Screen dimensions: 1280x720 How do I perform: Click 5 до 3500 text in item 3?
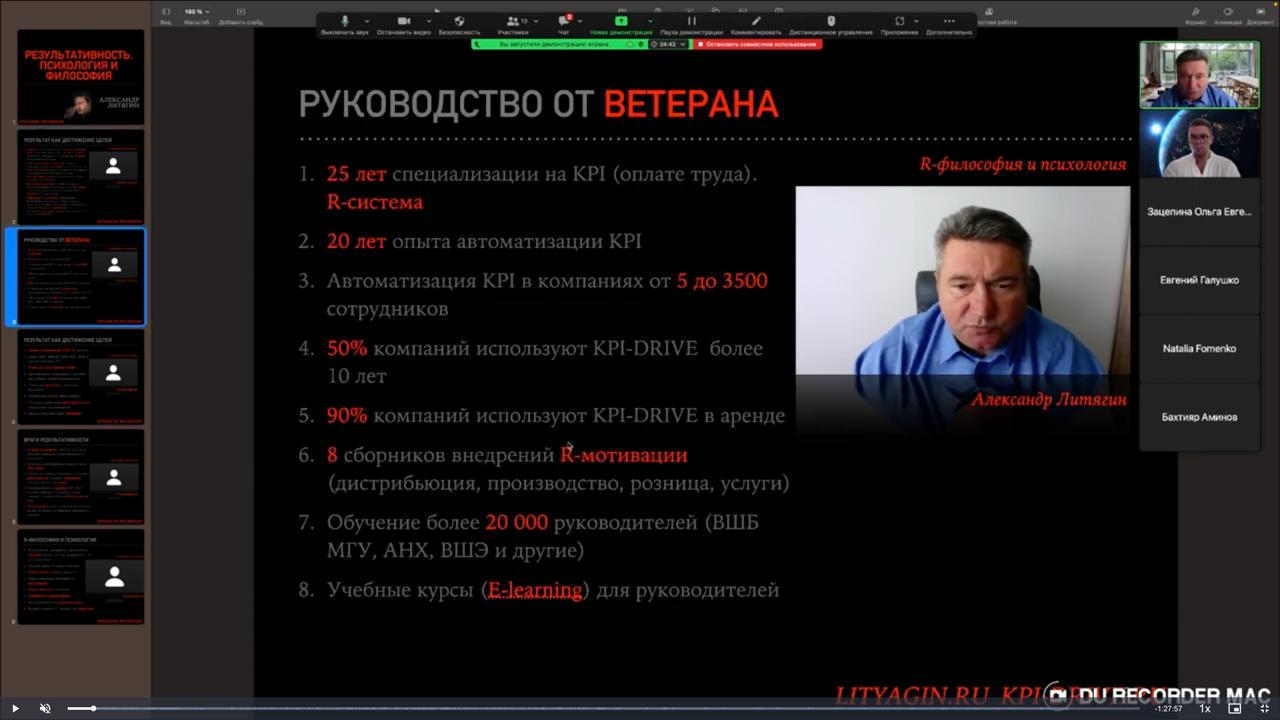(722, 281)
